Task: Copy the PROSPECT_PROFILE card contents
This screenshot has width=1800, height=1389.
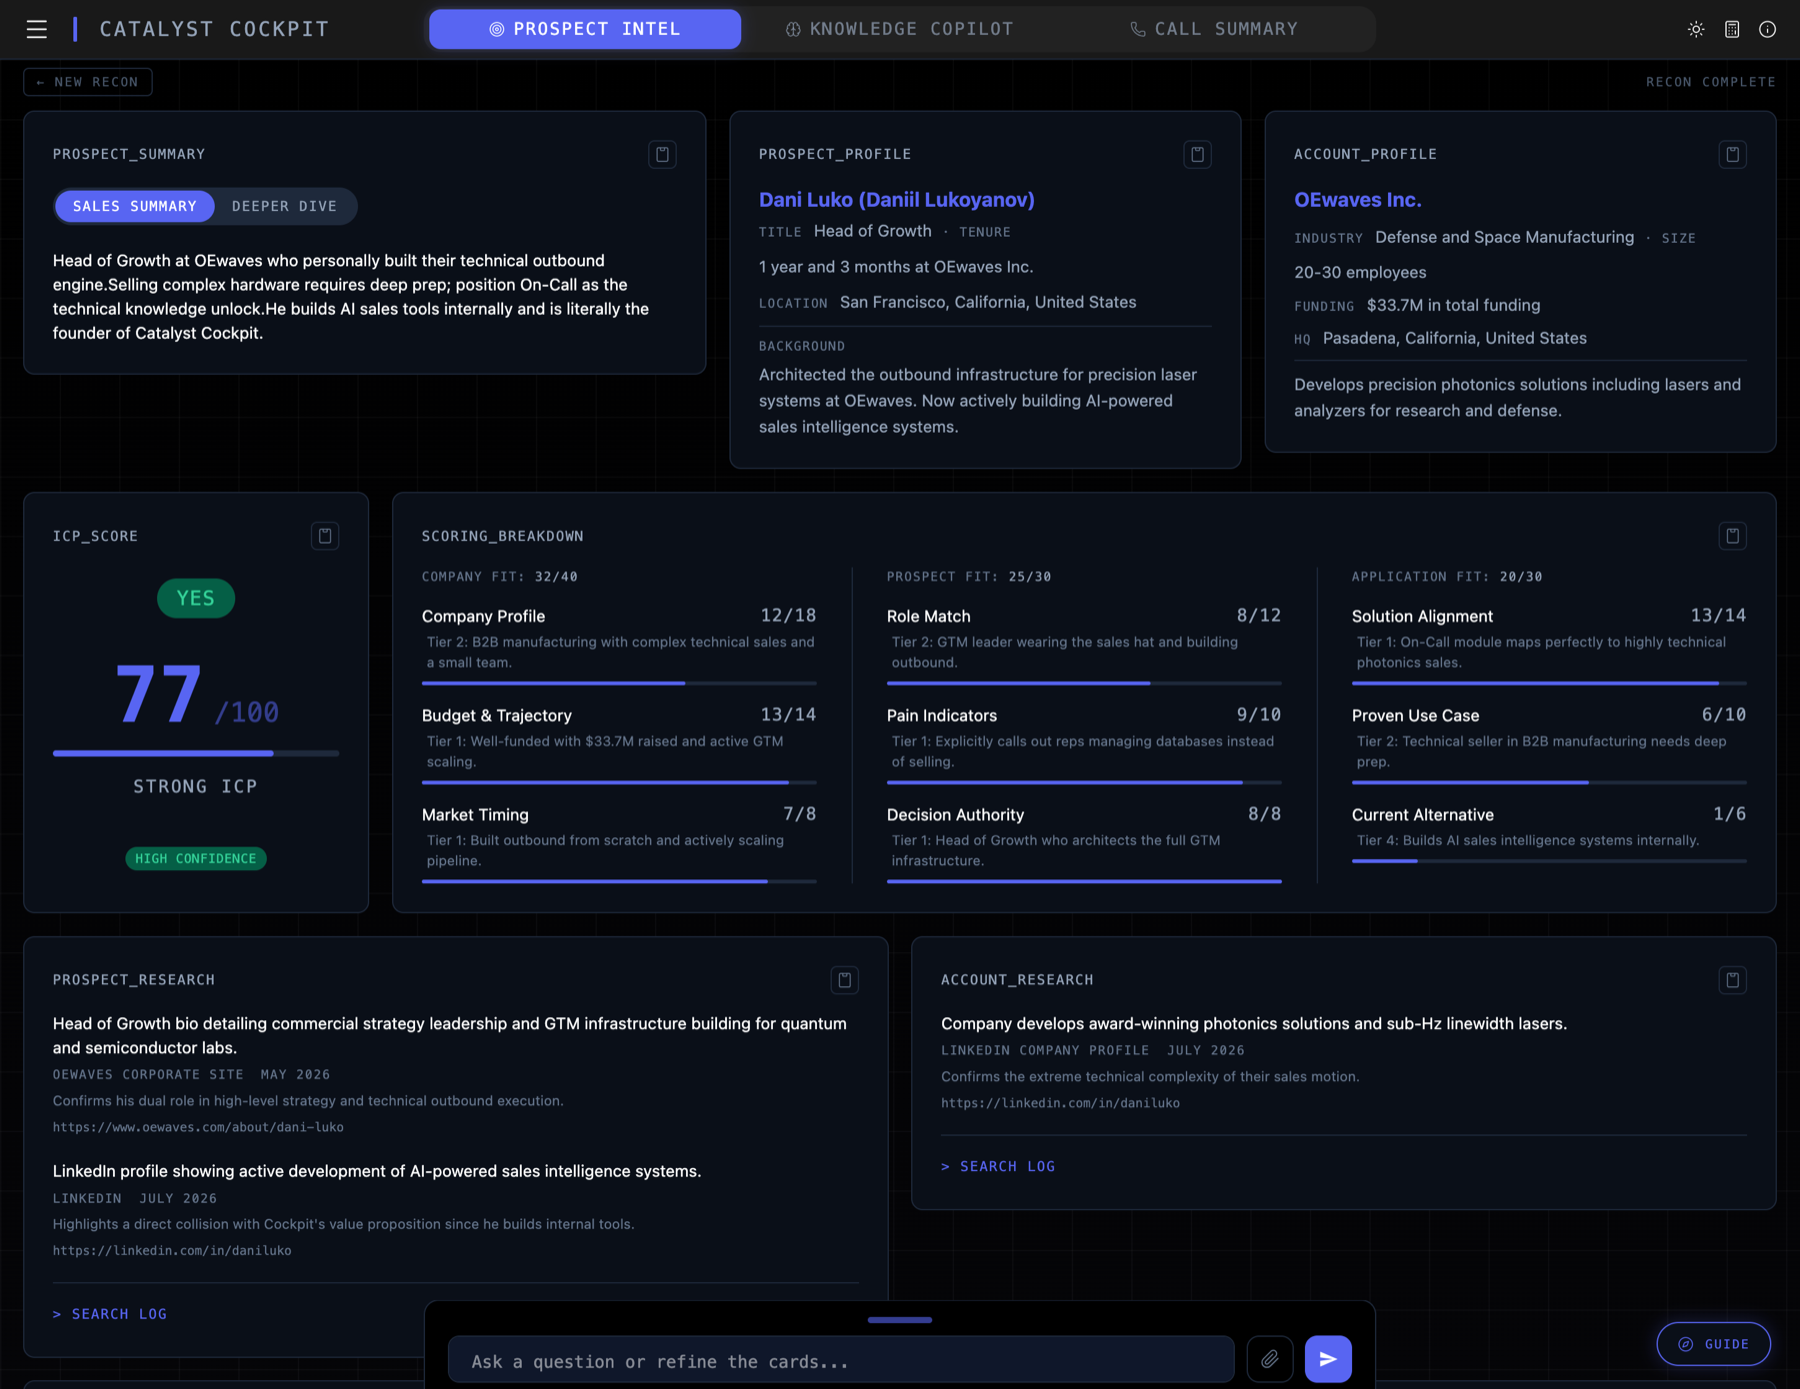Action: coord(1197,154)
